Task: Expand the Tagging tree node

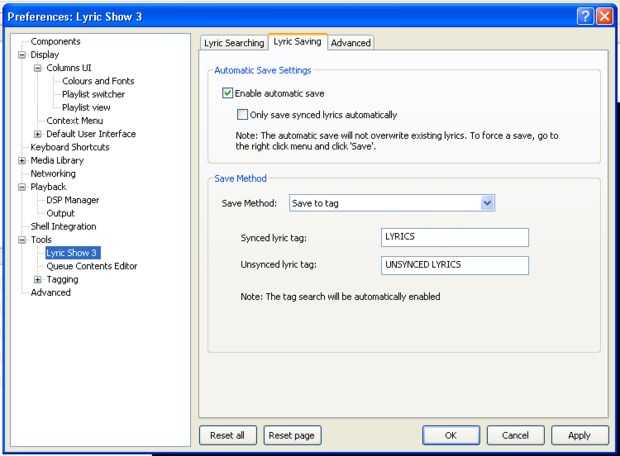Action: [38, 280]
